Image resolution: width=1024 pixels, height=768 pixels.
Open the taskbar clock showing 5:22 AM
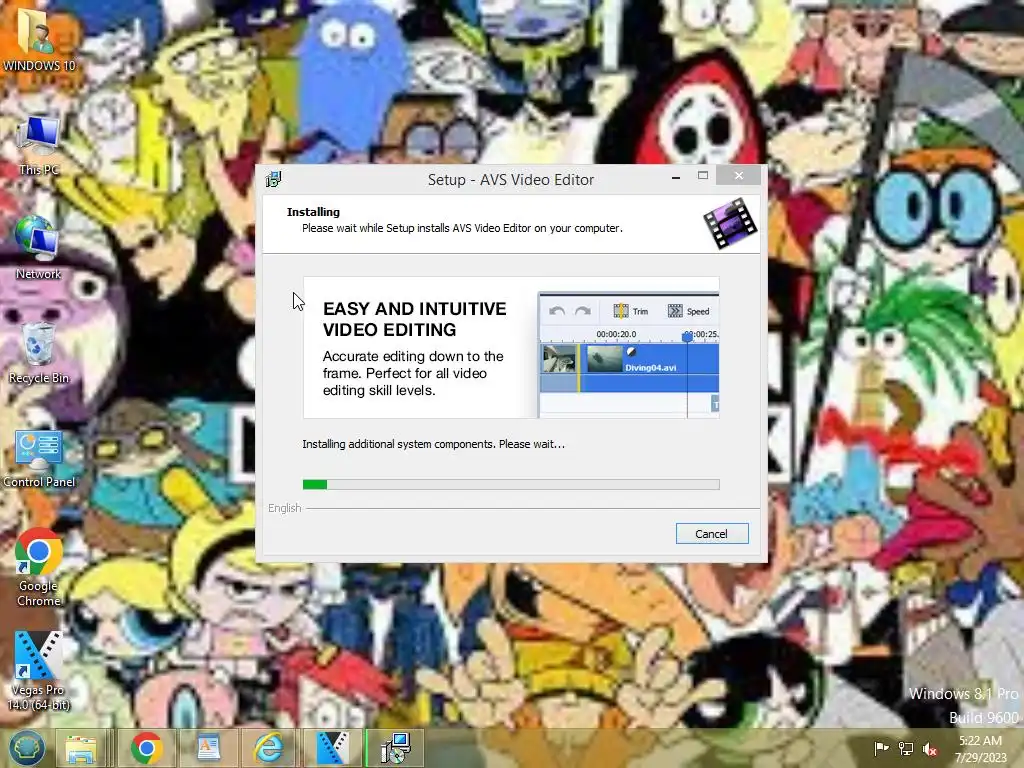click(x=980, y=749)
